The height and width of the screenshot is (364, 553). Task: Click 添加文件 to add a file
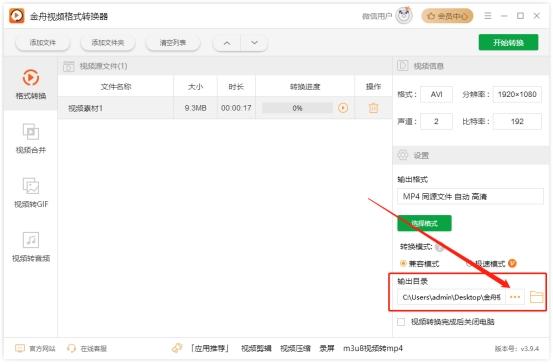(43, 43)
